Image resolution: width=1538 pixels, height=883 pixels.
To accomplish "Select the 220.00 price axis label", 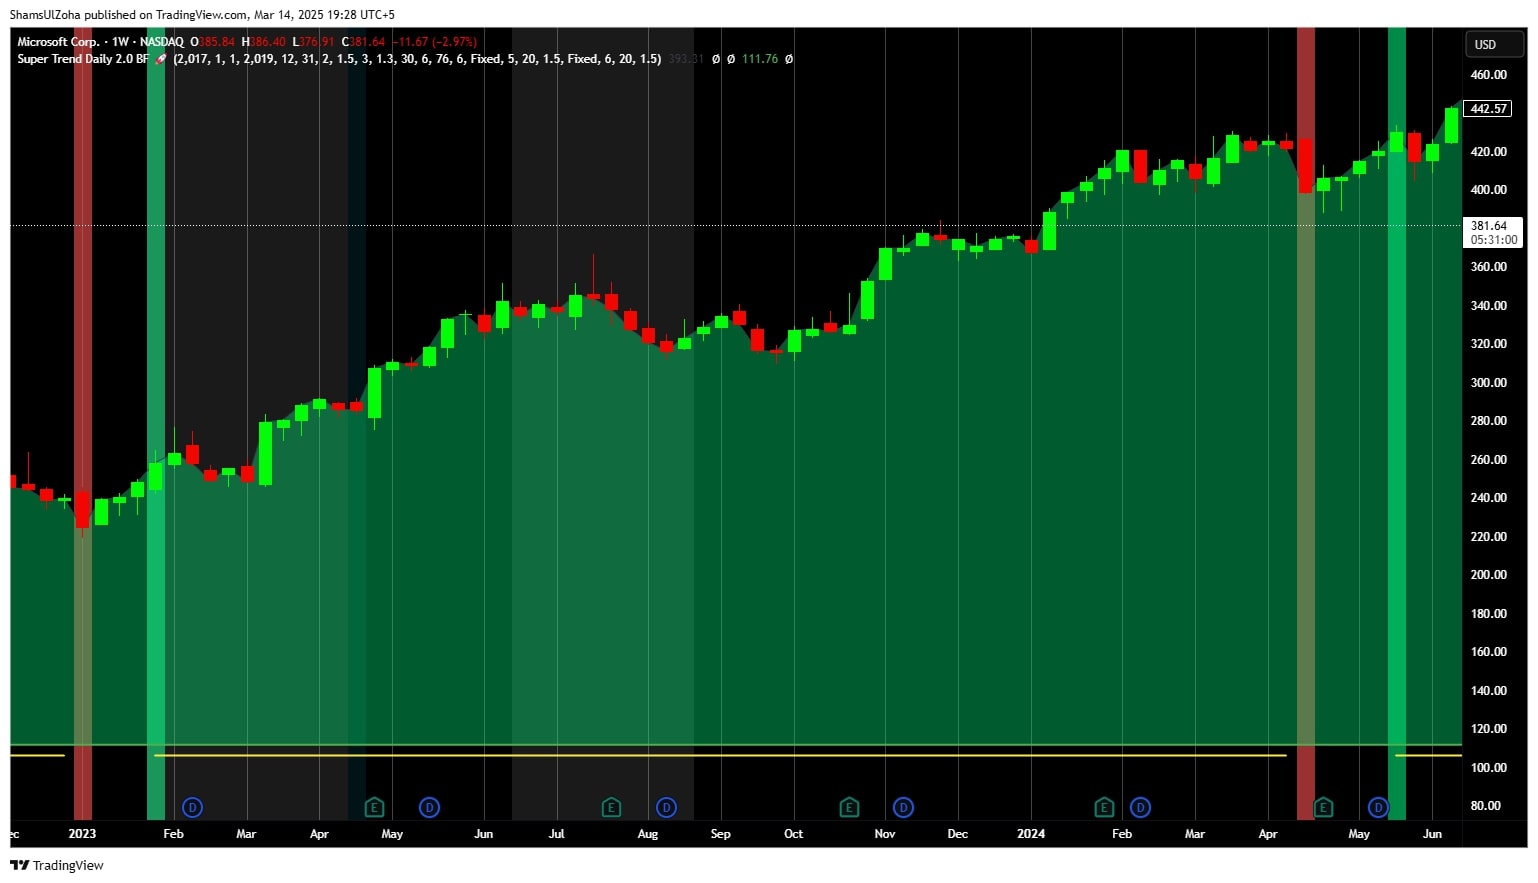I will (x=1488, y=537).
